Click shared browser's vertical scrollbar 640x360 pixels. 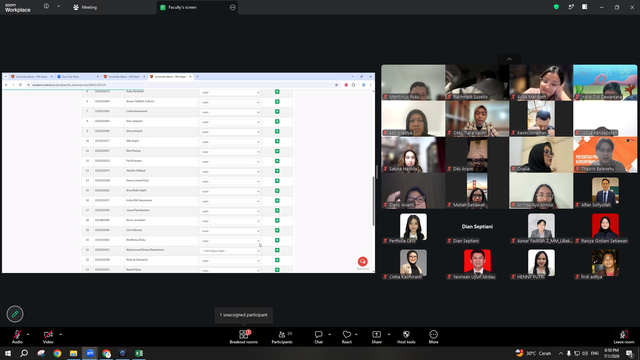[373, 201]
